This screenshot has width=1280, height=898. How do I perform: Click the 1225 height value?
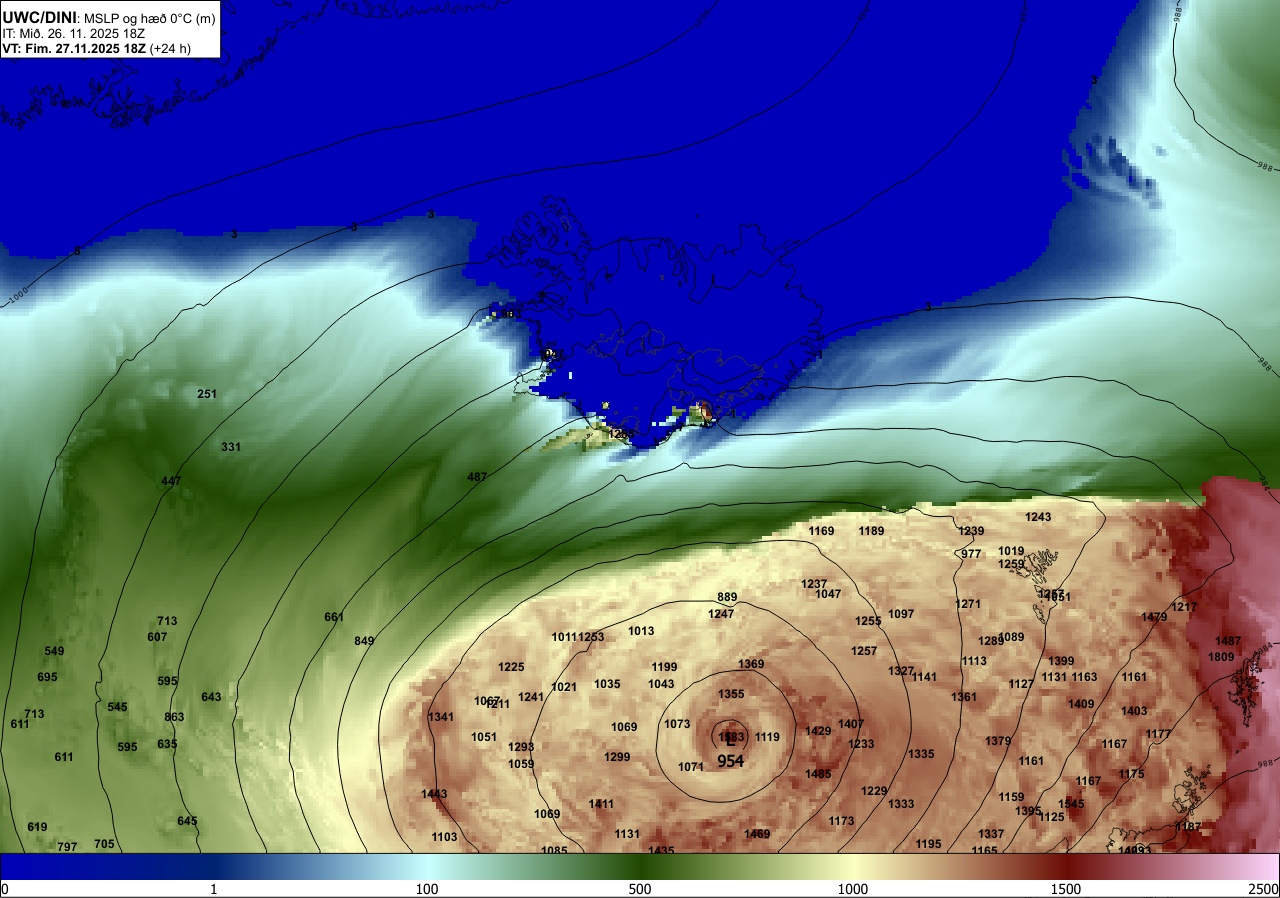pos(511,667)
